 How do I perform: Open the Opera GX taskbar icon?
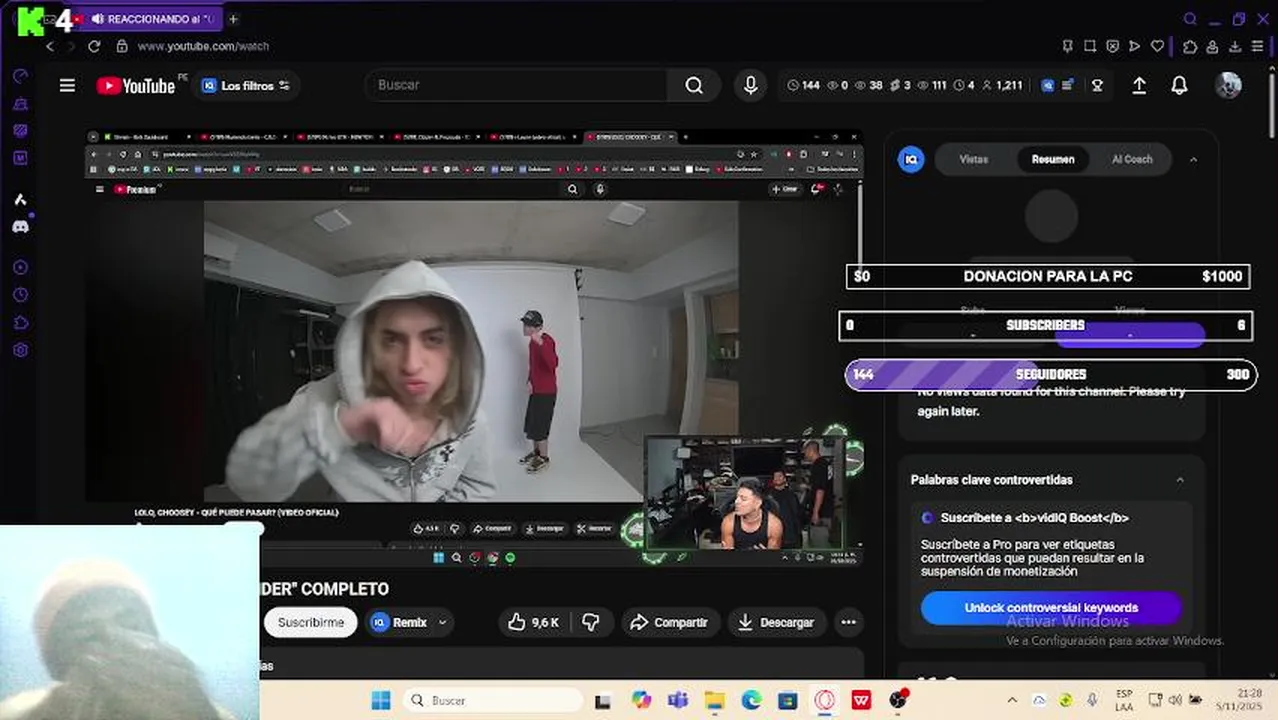tap(825, 700)
